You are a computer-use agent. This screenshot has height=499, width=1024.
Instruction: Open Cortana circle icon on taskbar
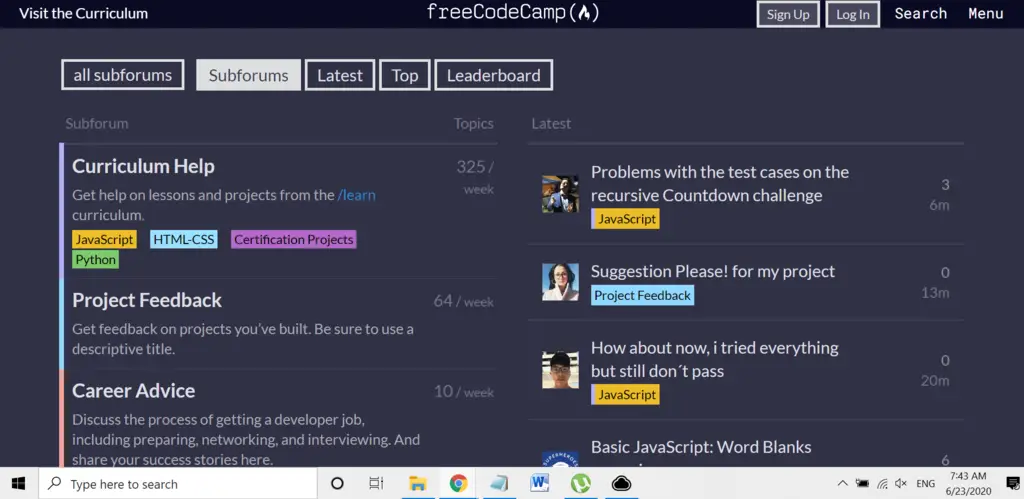pos(337,483)
